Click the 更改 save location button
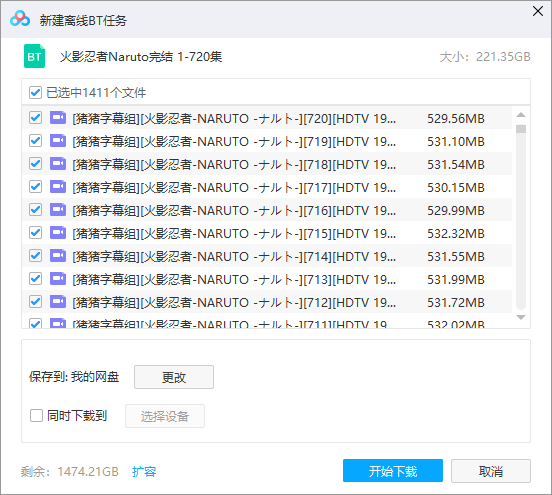This screenshot has height=495, width=552. pos(174,377)
